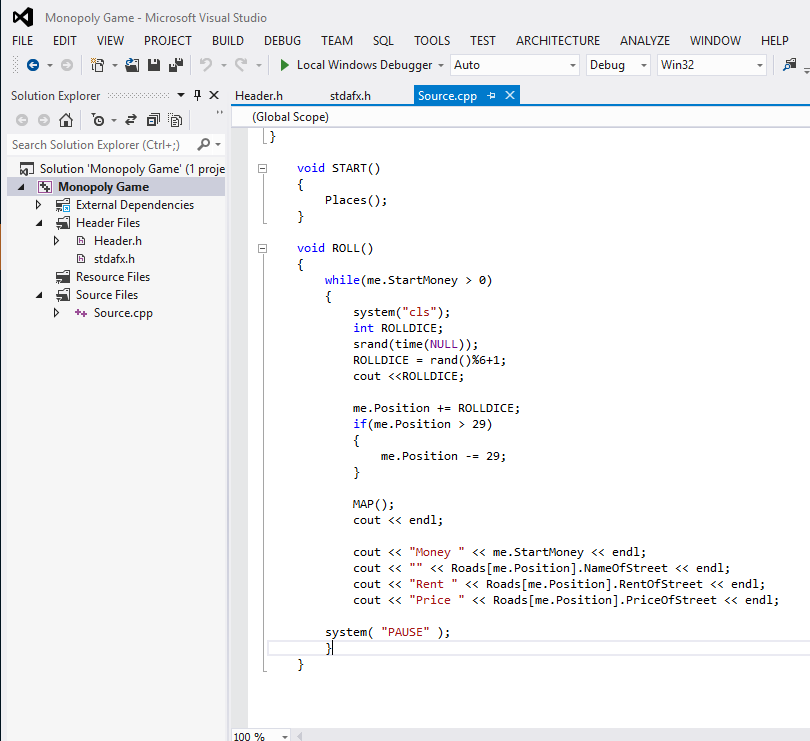Click the Find in Files toolbar icon
Viewport: 810px width, 741px height.
(789, 65)
